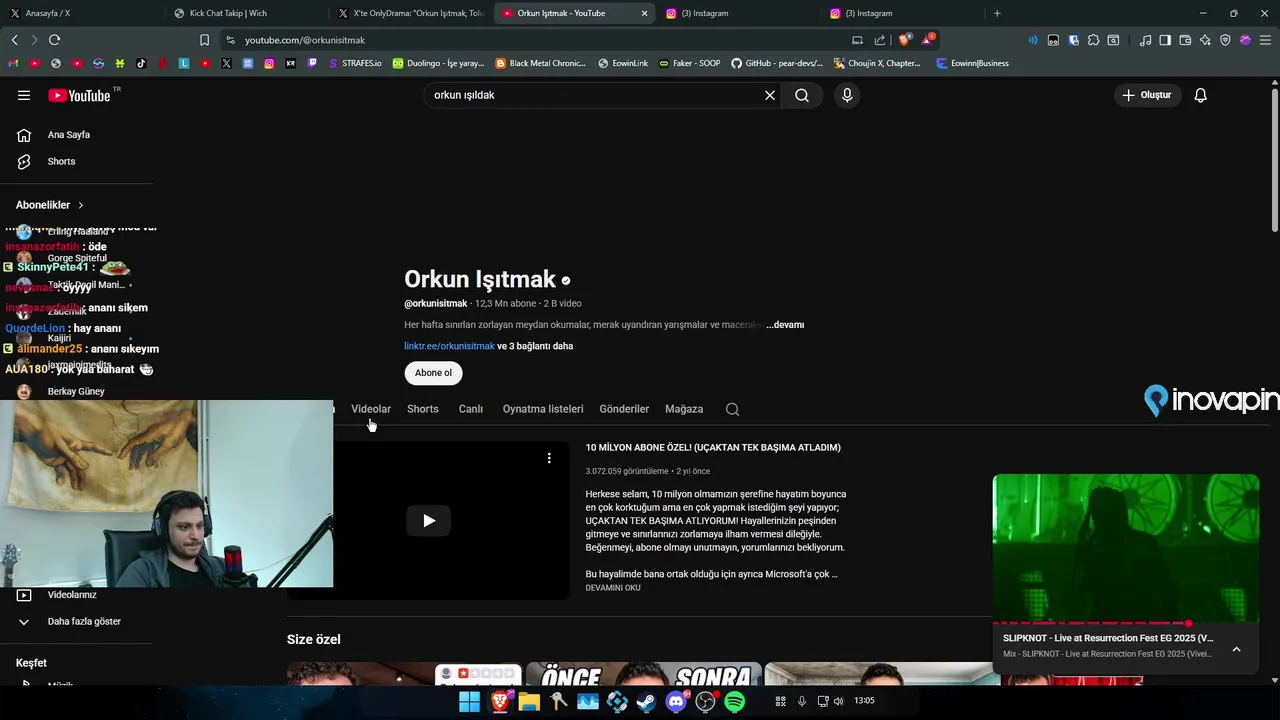The width and height of the screenshot is (1280, 720).
Task: Switch to the Videolar tab
Action: [371, 409]
